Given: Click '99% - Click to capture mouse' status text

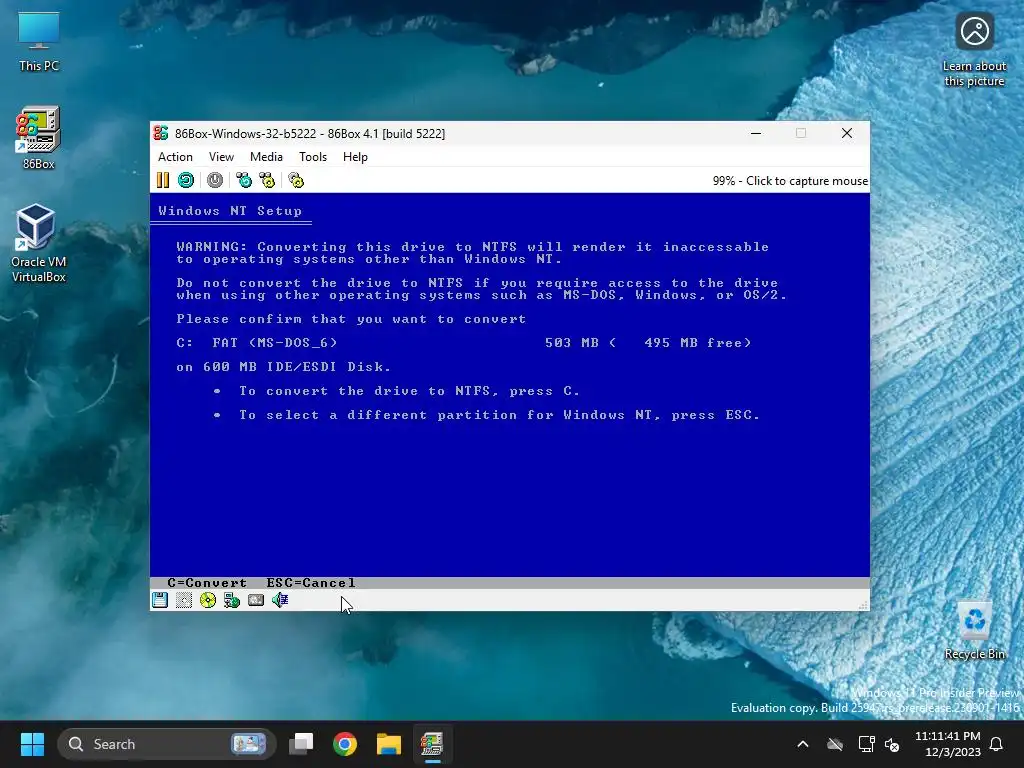Looking at the screenshot, I should coord(790,181).
